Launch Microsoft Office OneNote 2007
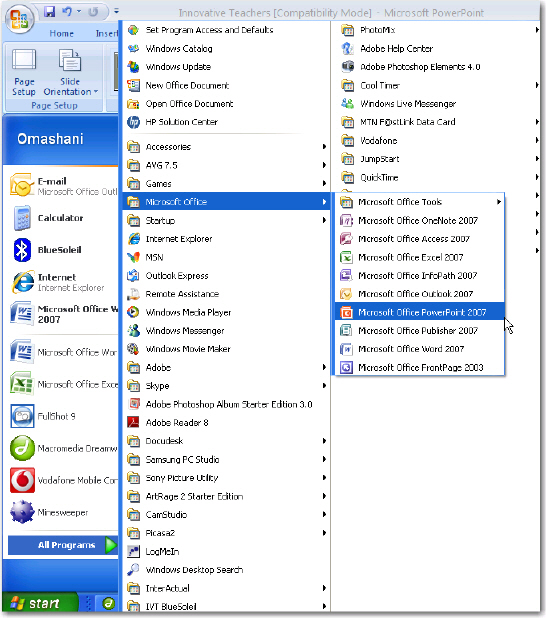 click(419, 220)
